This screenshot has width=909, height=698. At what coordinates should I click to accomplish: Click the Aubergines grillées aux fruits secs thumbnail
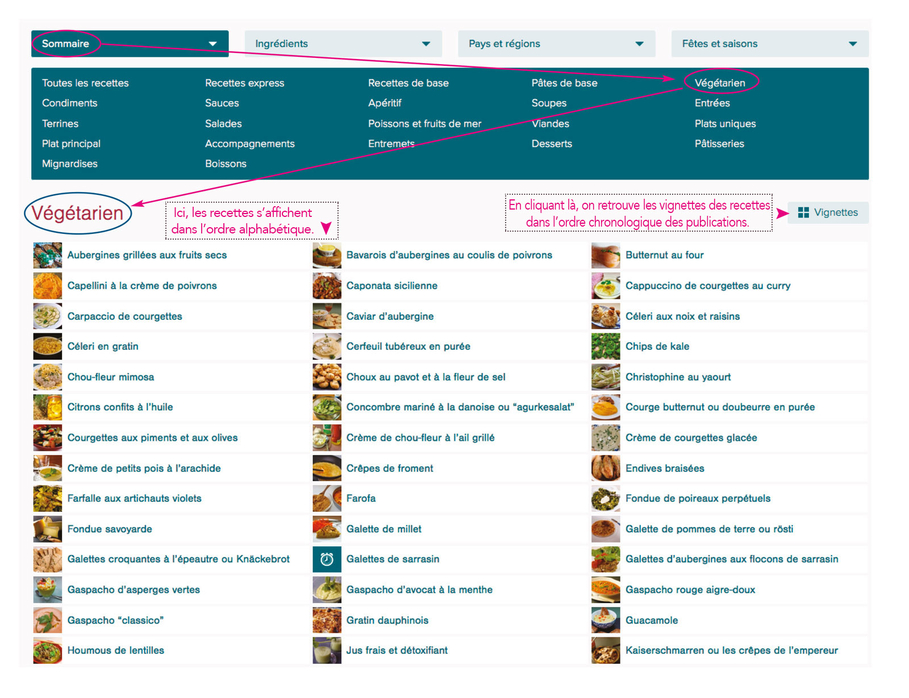[x=47, y=255]
